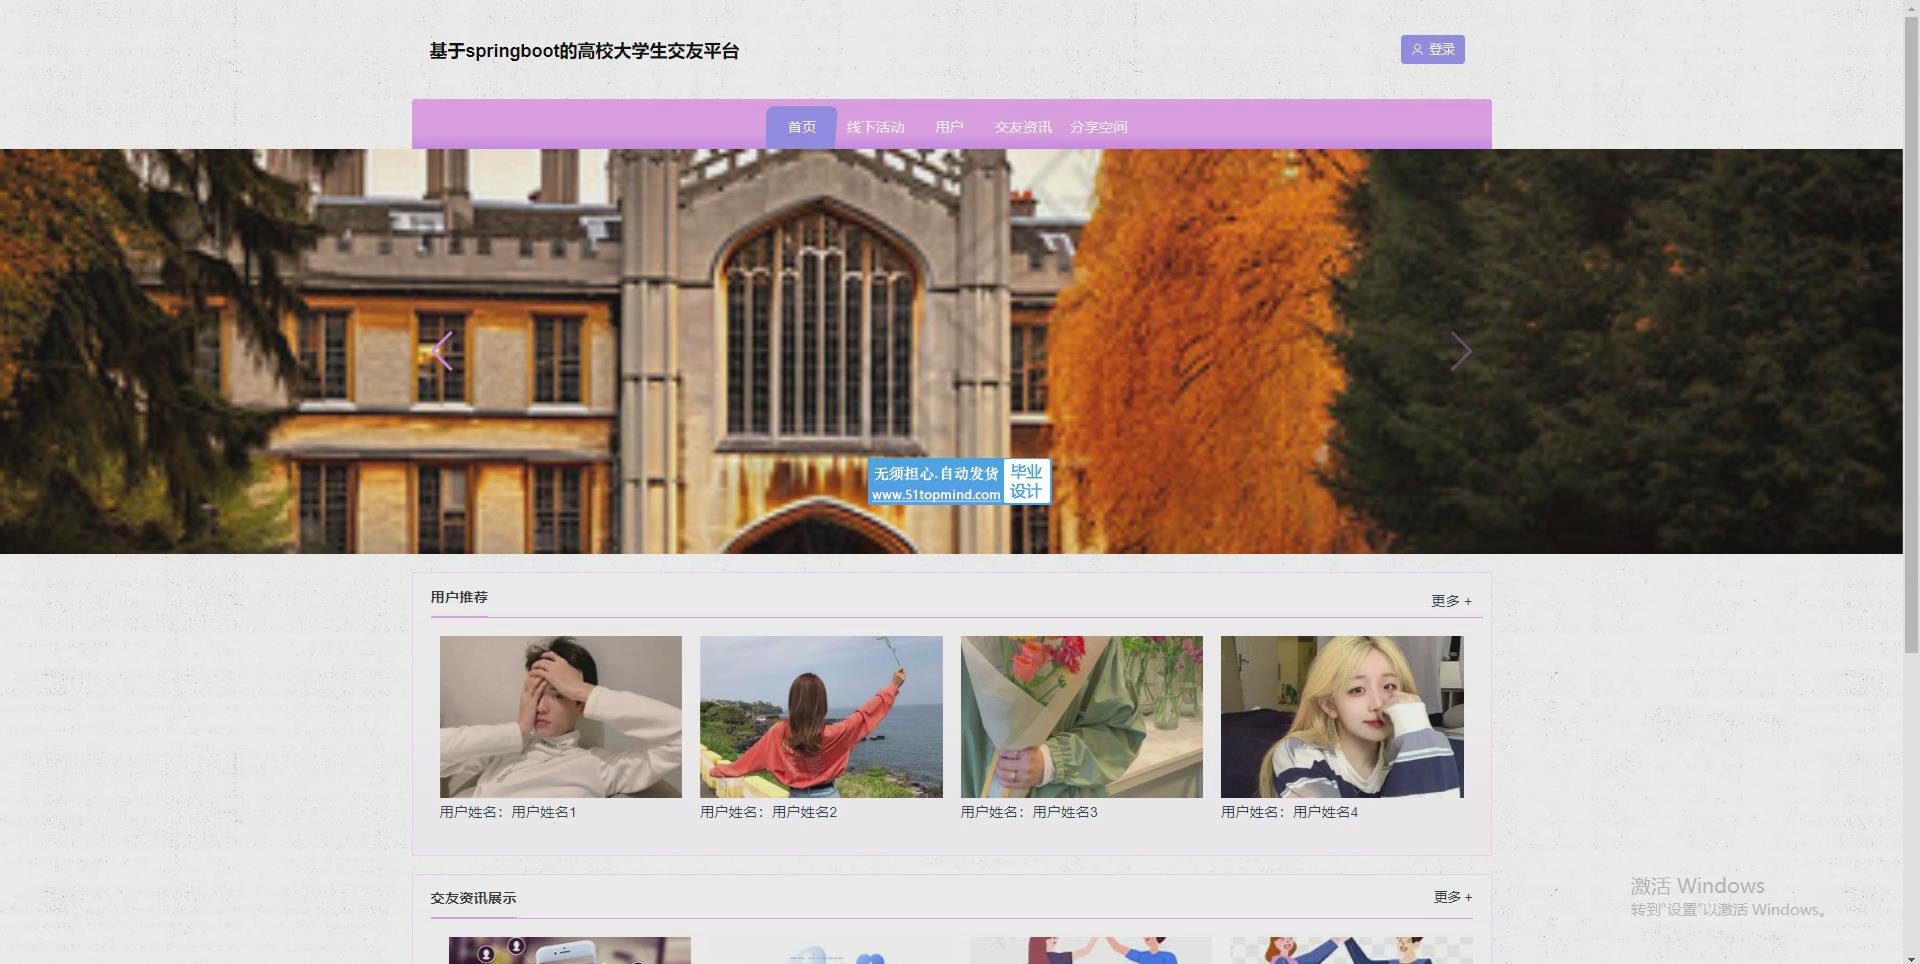Click the next slide arrow on banner
Screen dimensions: 1920x964
point(1460,352)
